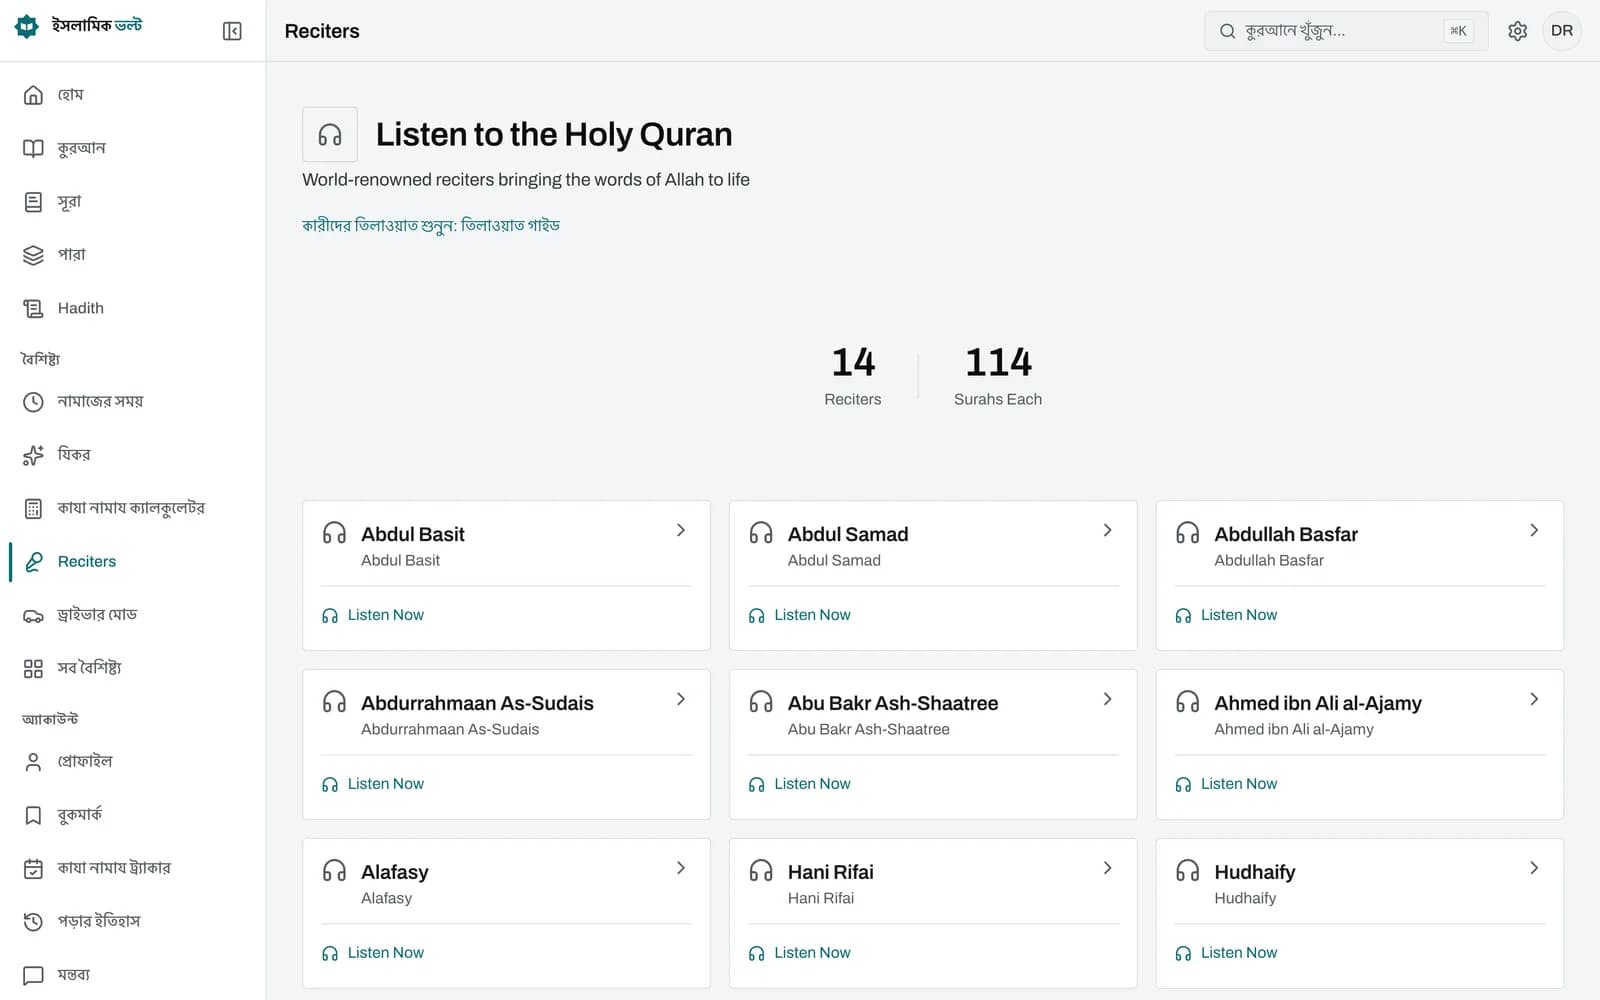The image size is (1600, 1000).
Task: Expand Hudhaify card chevron
Action: tap(1534, 868)
